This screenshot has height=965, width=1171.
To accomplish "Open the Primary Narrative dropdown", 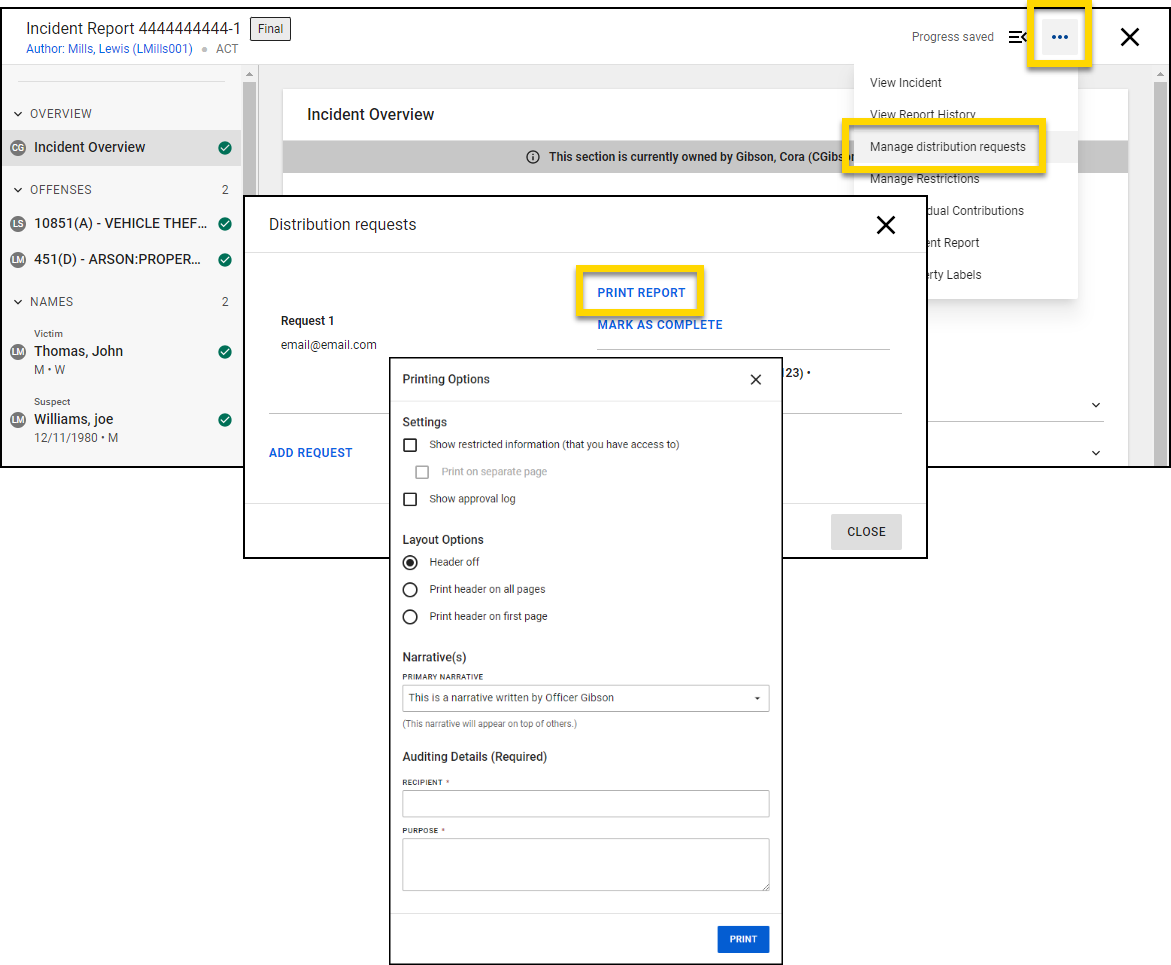I will click(757, 698).
